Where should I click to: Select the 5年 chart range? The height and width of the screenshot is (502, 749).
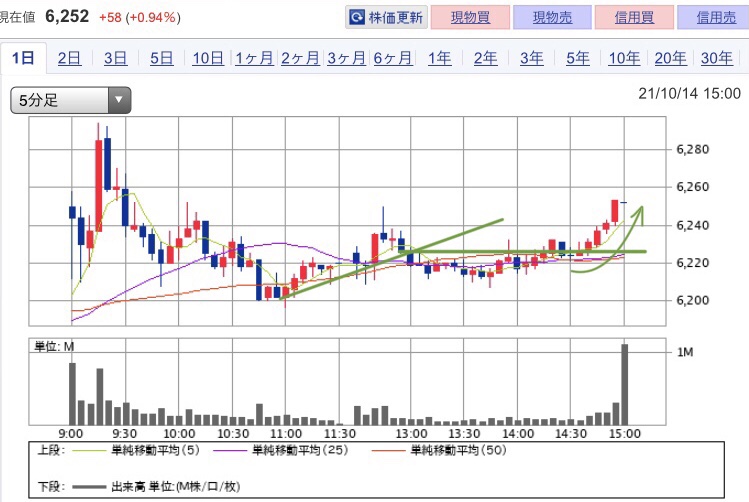point(578,58)
